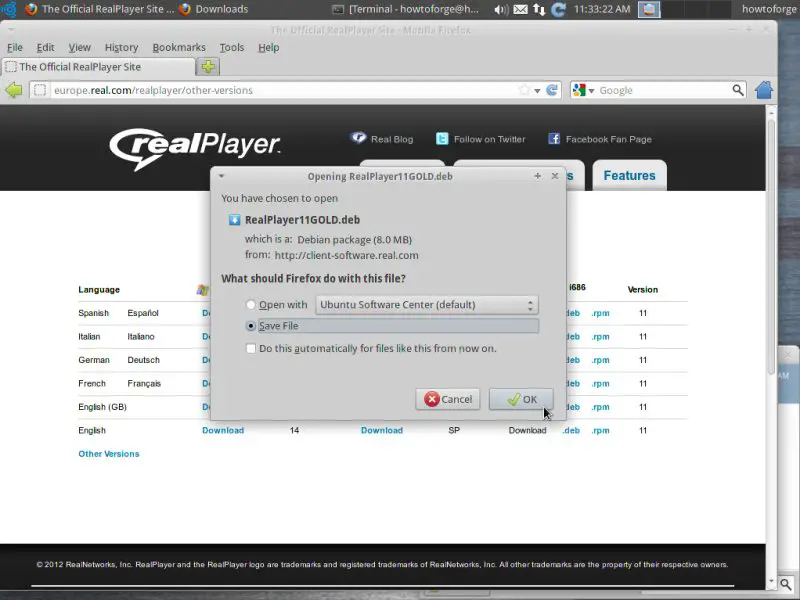Click the magnifier icon at the bottom-right corner
Image resolution: width=800 pixels, height=600 pixels.
pos(786,584)
